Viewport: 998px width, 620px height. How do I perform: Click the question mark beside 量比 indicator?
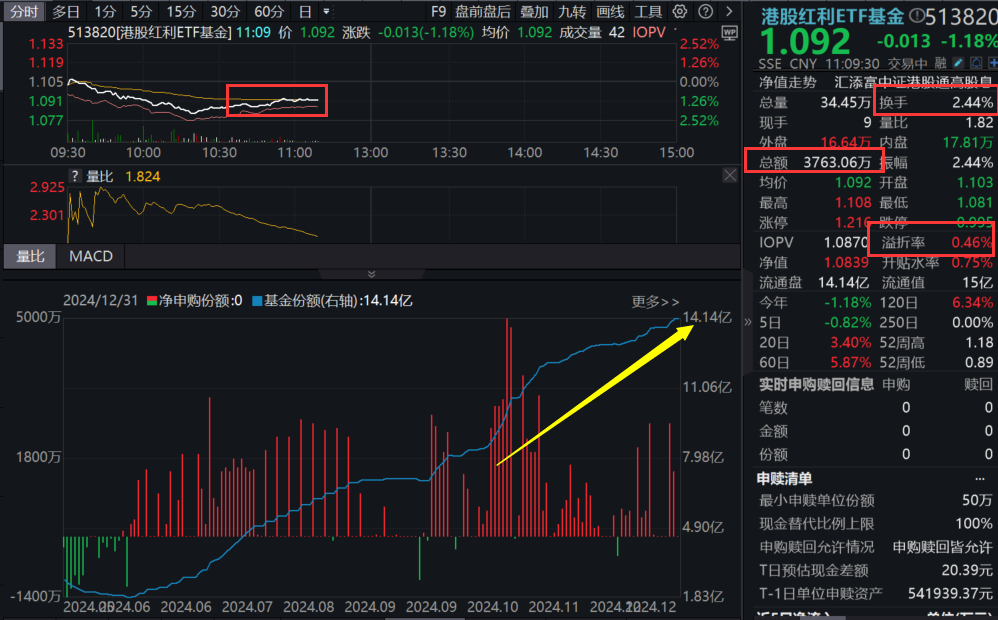[75, 177]
